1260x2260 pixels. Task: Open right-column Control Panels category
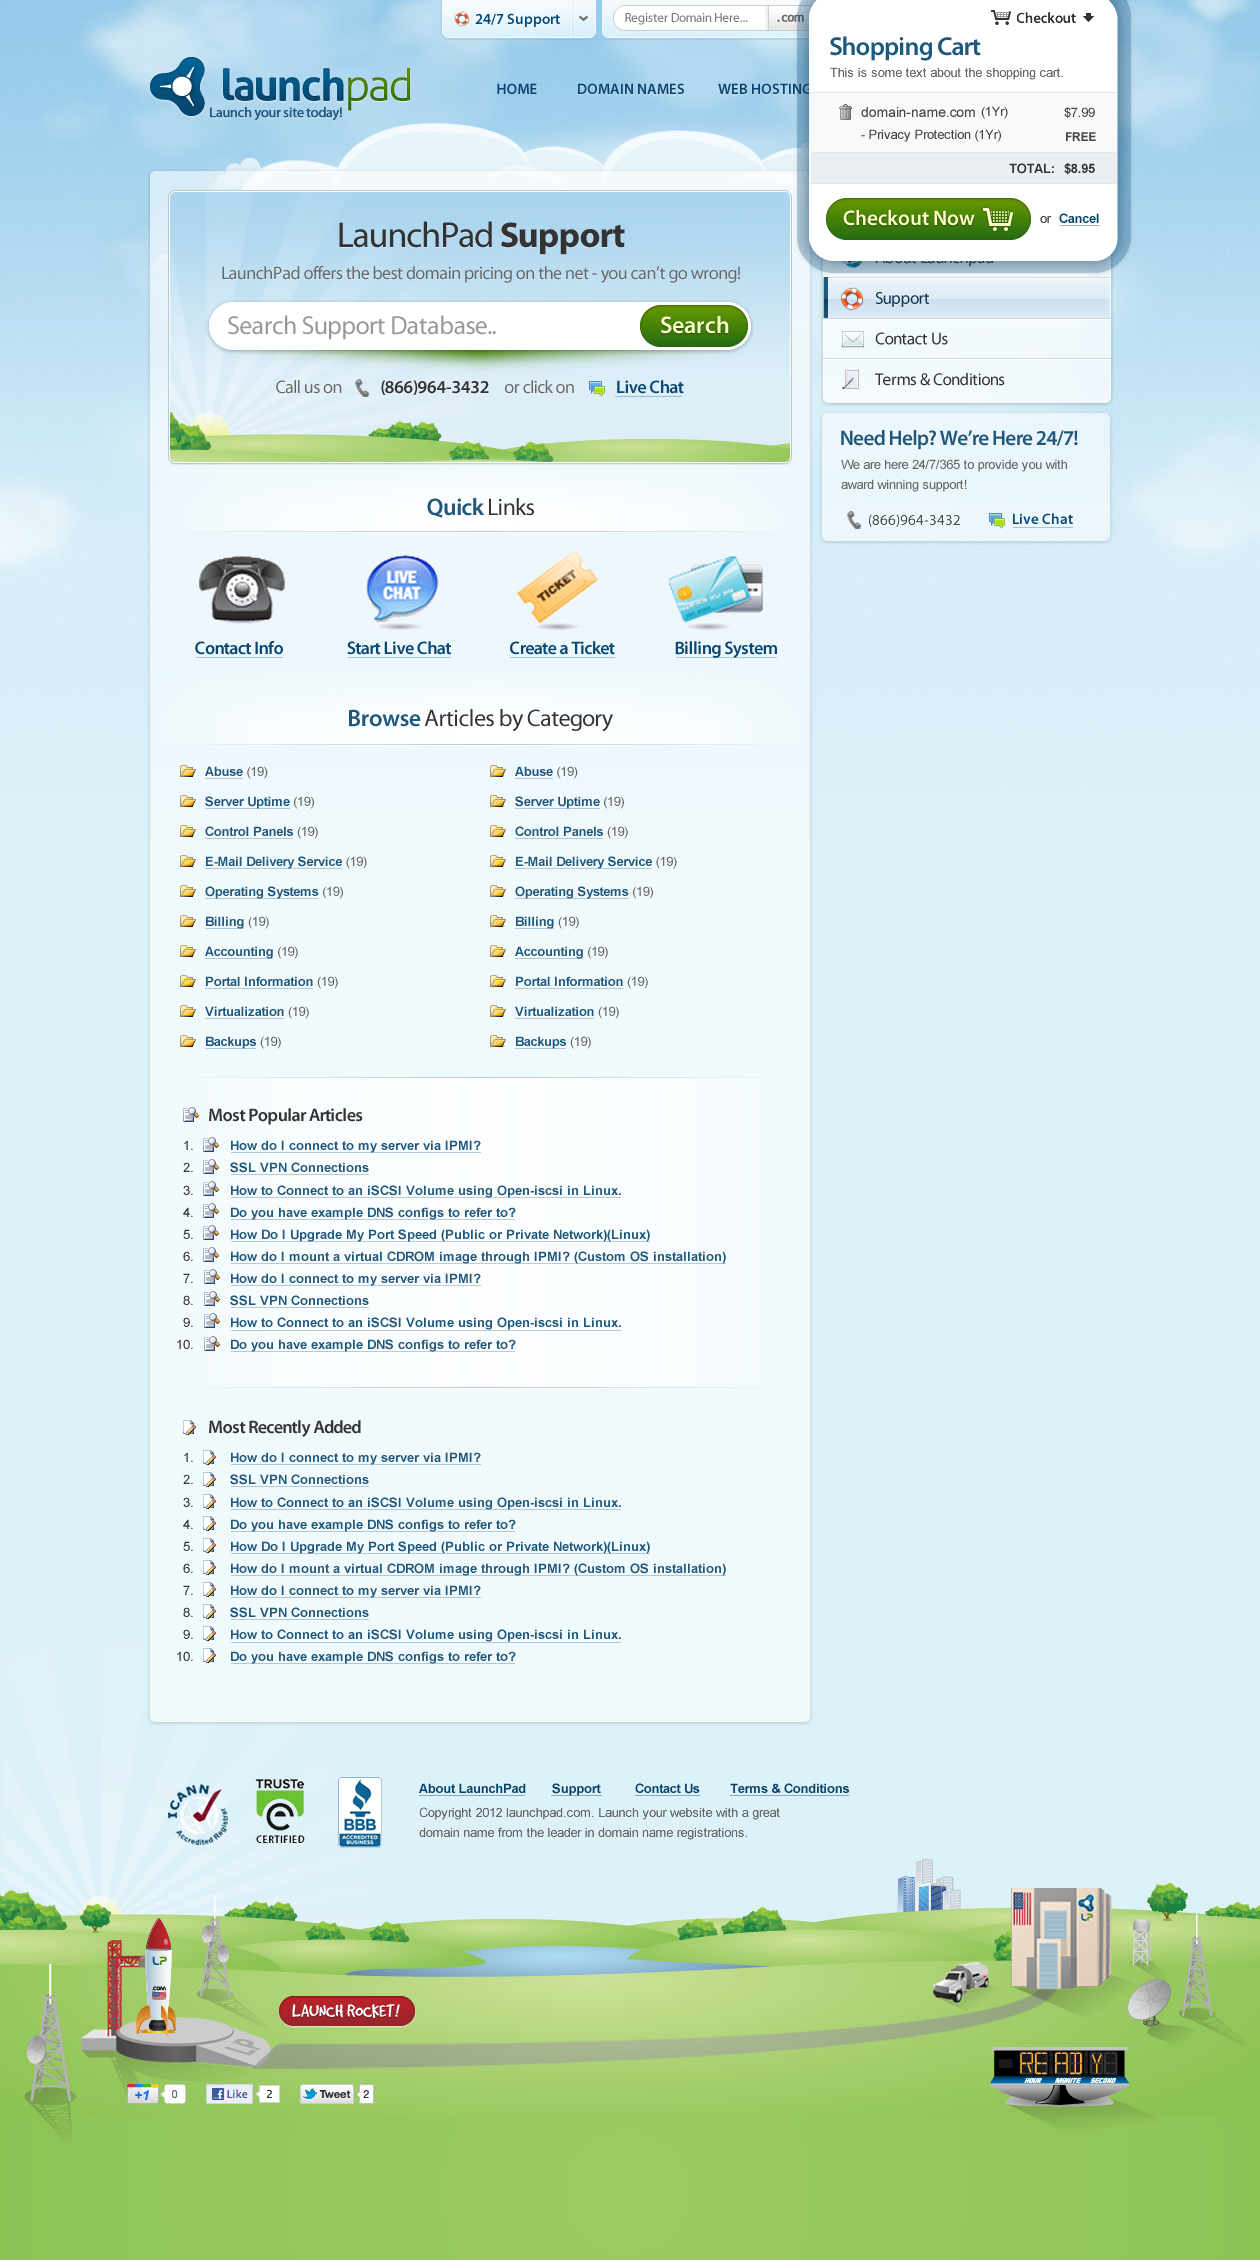(559, 832)
